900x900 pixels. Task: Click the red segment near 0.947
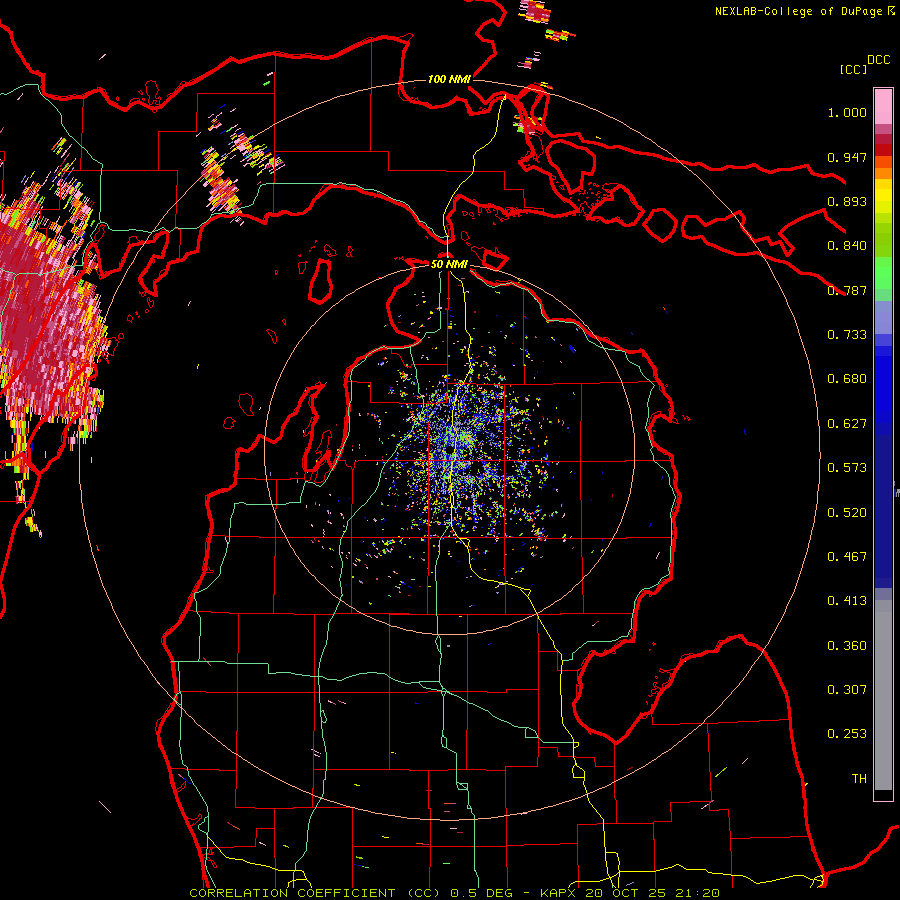coord(883,149)
